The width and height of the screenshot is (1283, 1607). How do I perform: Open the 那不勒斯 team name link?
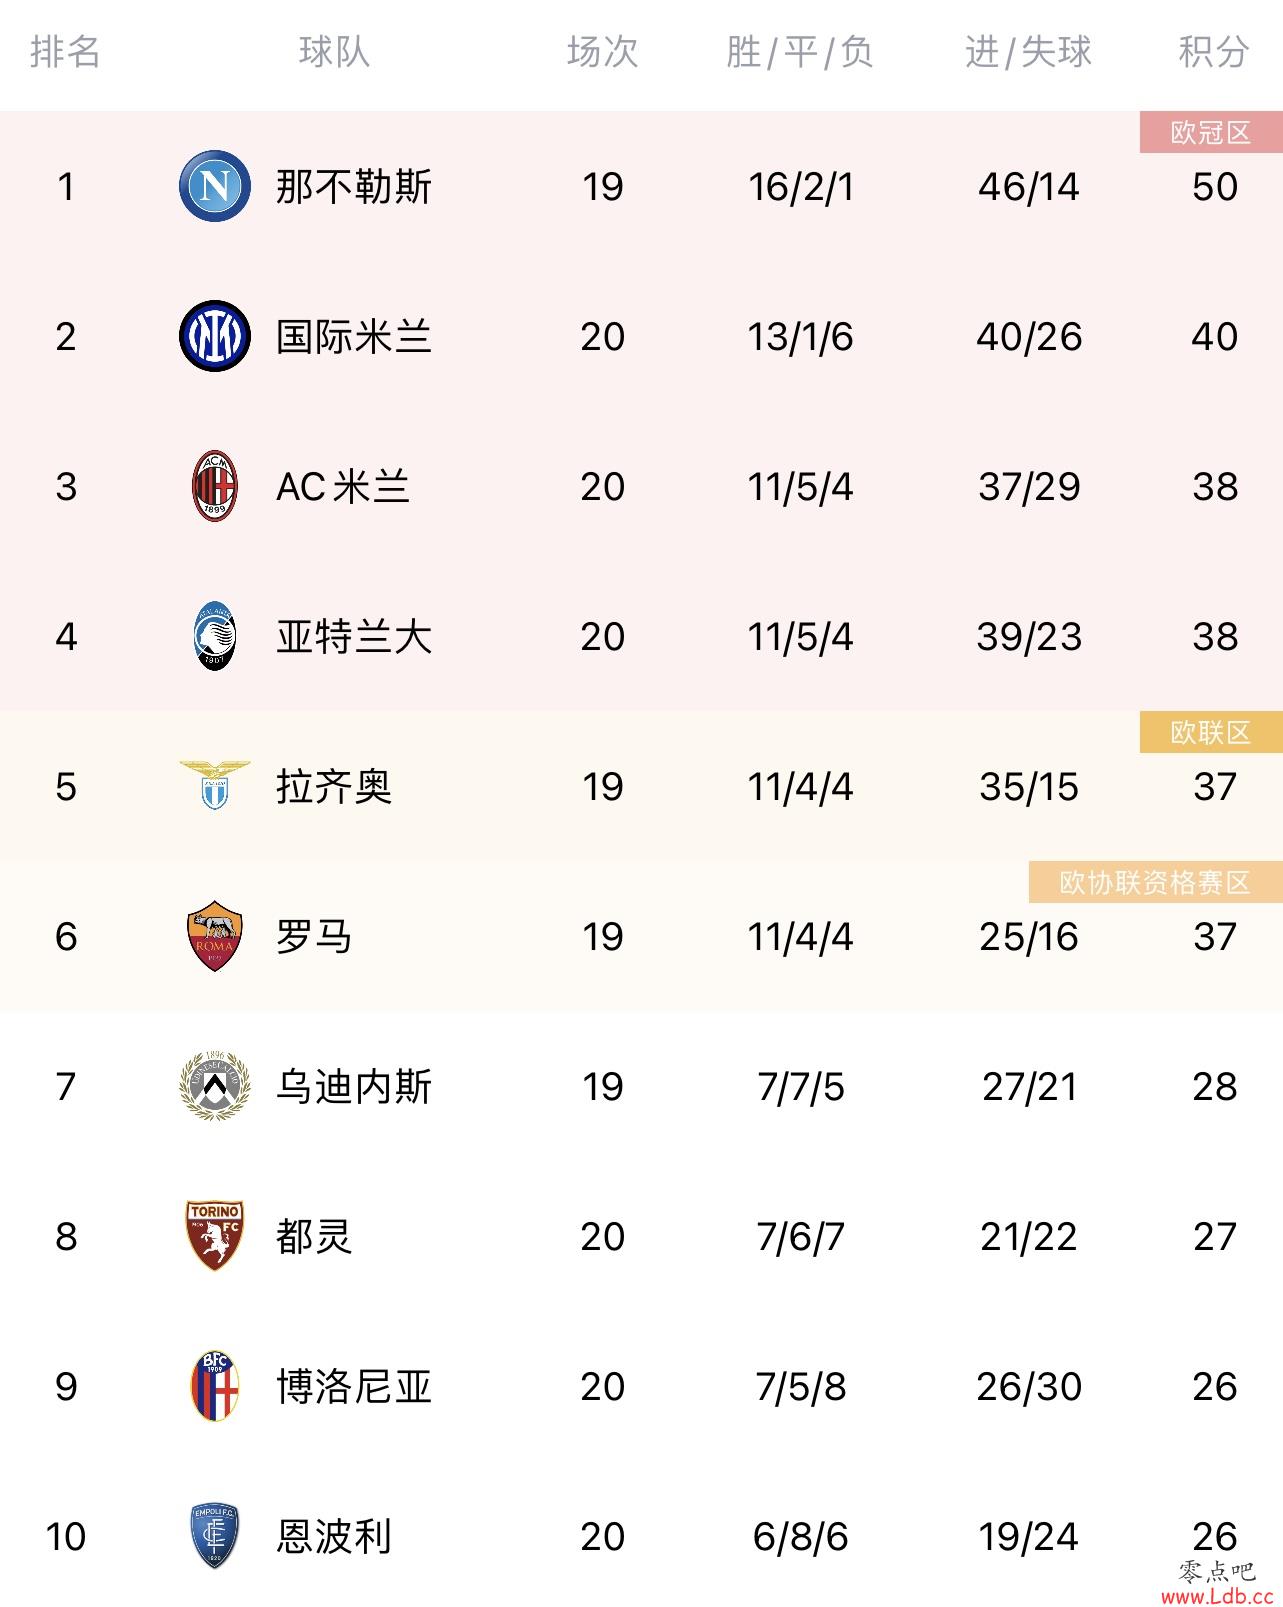[x=354, y=187]
